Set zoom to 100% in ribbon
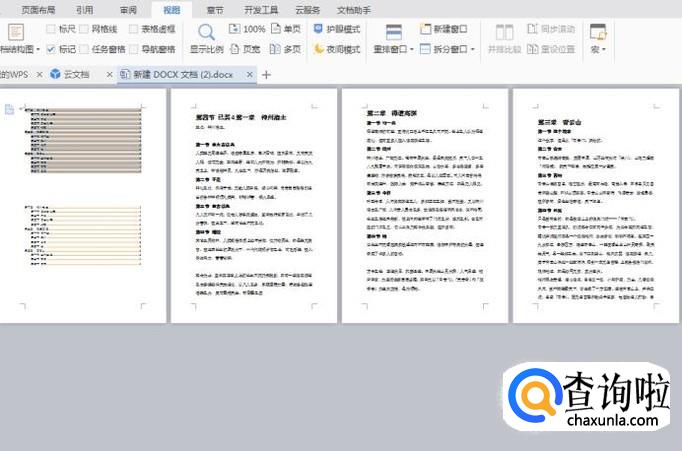682x451 pixels. pyautogui.click(x=247, y=30)
